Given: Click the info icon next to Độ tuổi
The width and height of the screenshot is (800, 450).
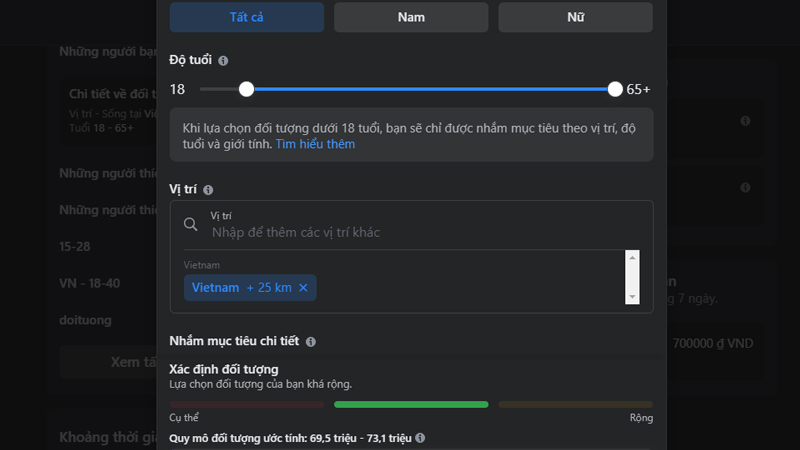Looking at the screenshot, I should 223,61.
